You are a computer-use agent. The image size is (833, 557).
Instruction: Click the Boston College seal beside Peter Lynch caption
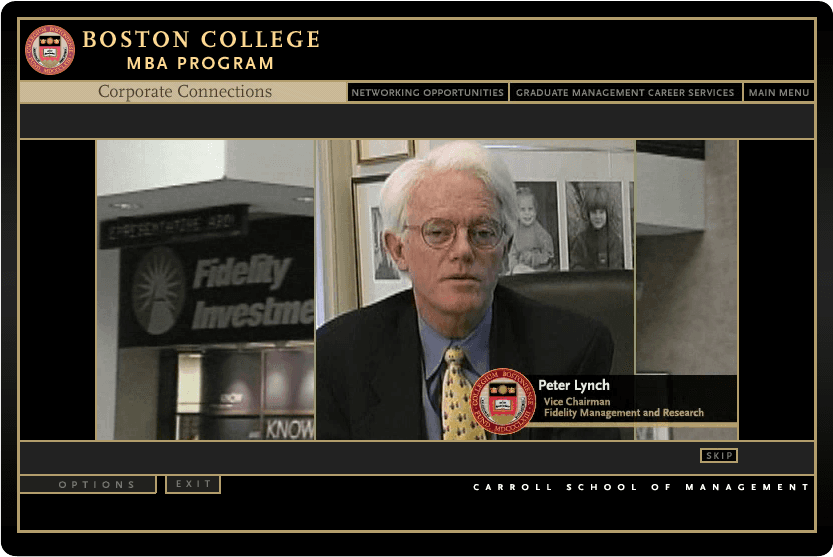503,401
